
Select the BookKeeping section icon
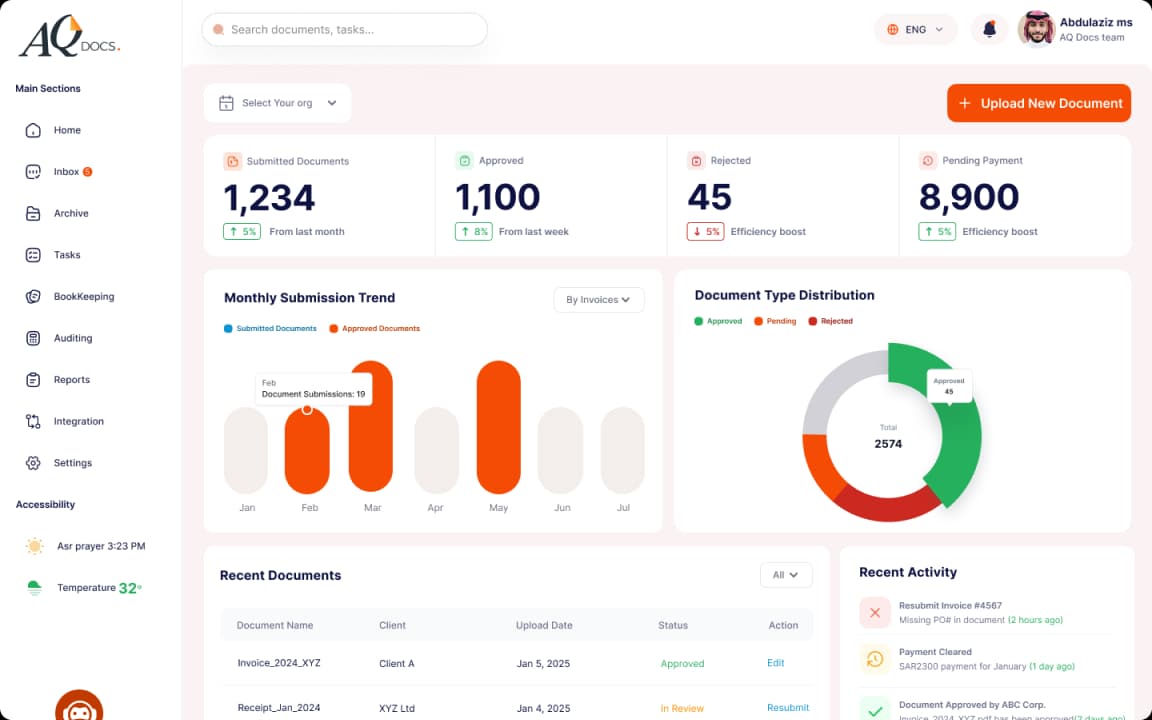(x=34, y=296)
